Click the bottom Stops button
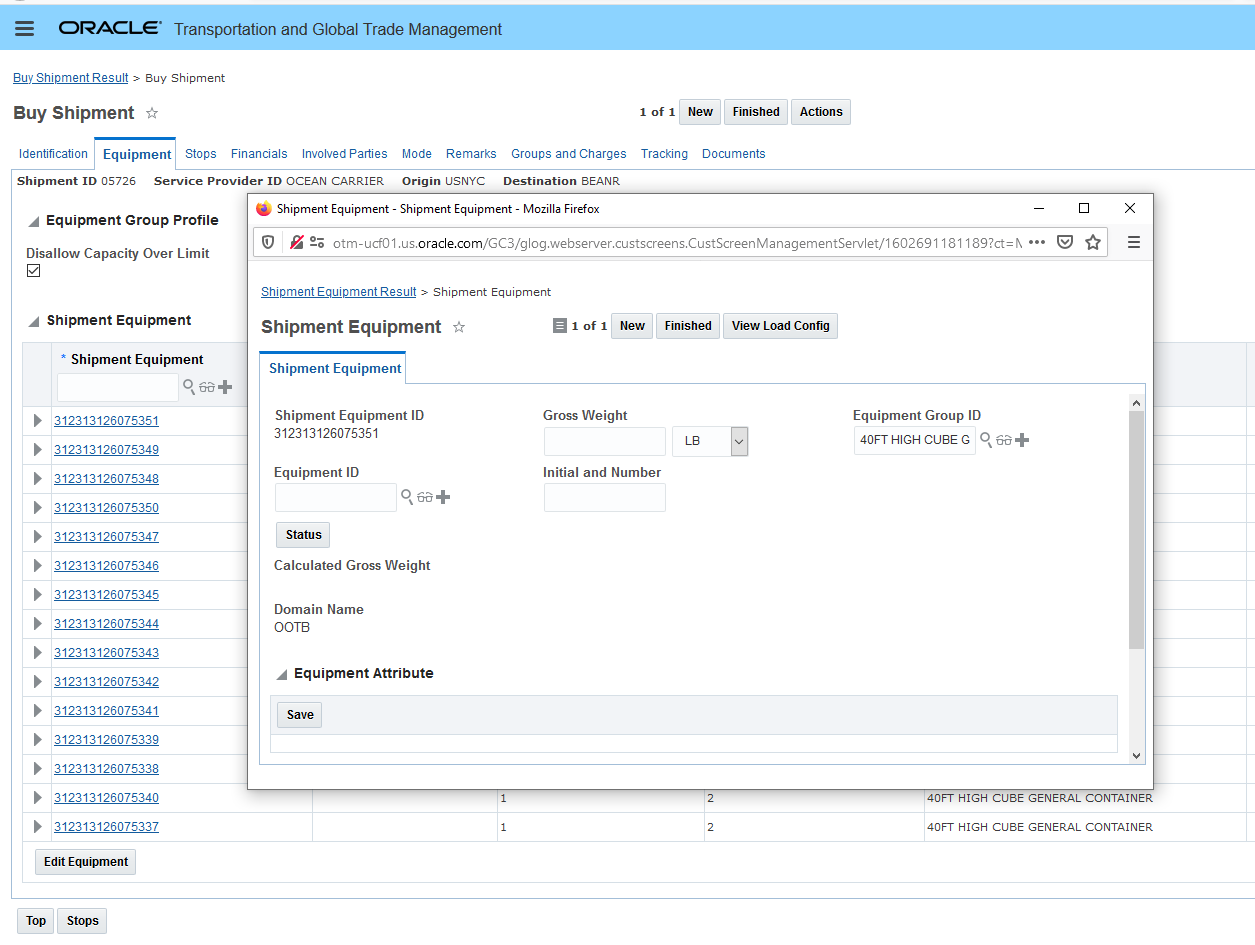 coord(83,921)
